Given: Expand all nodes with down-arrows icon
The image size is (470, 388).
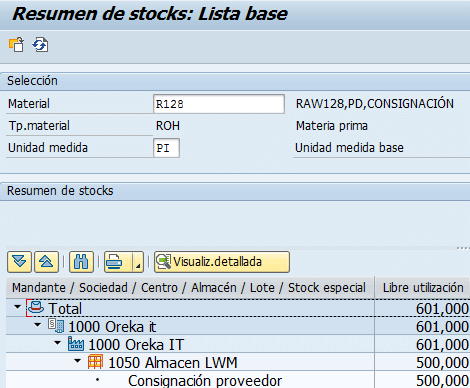Looking at the screenshot, I should [x=19, y=262].
